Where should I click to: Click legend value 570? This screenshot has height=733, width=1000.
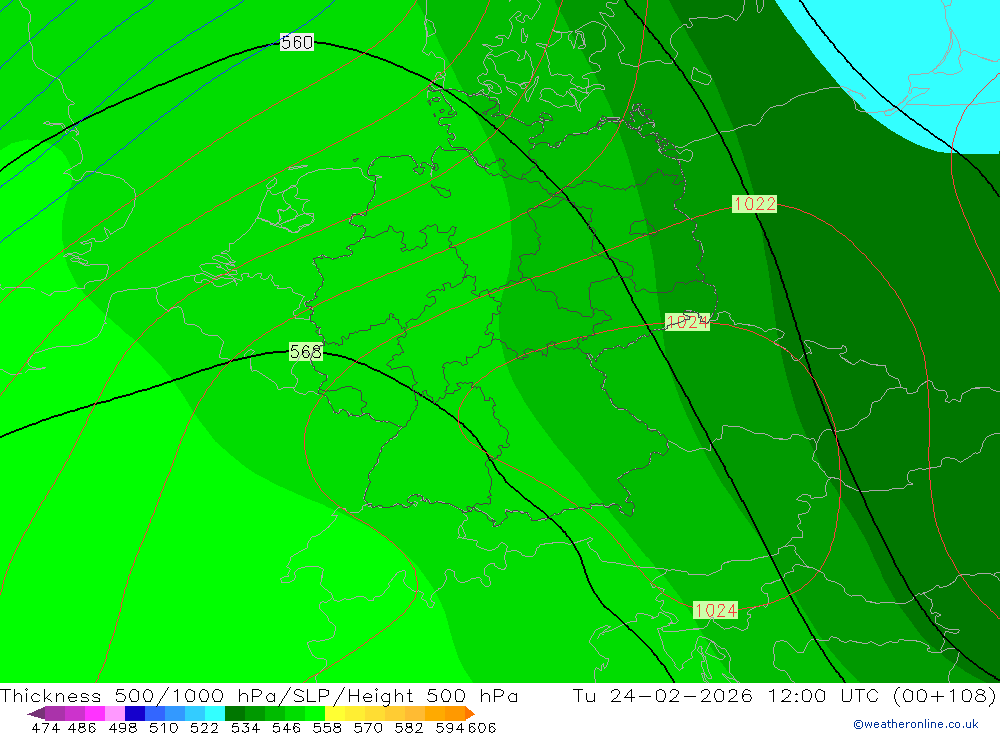tap(368, 727)
